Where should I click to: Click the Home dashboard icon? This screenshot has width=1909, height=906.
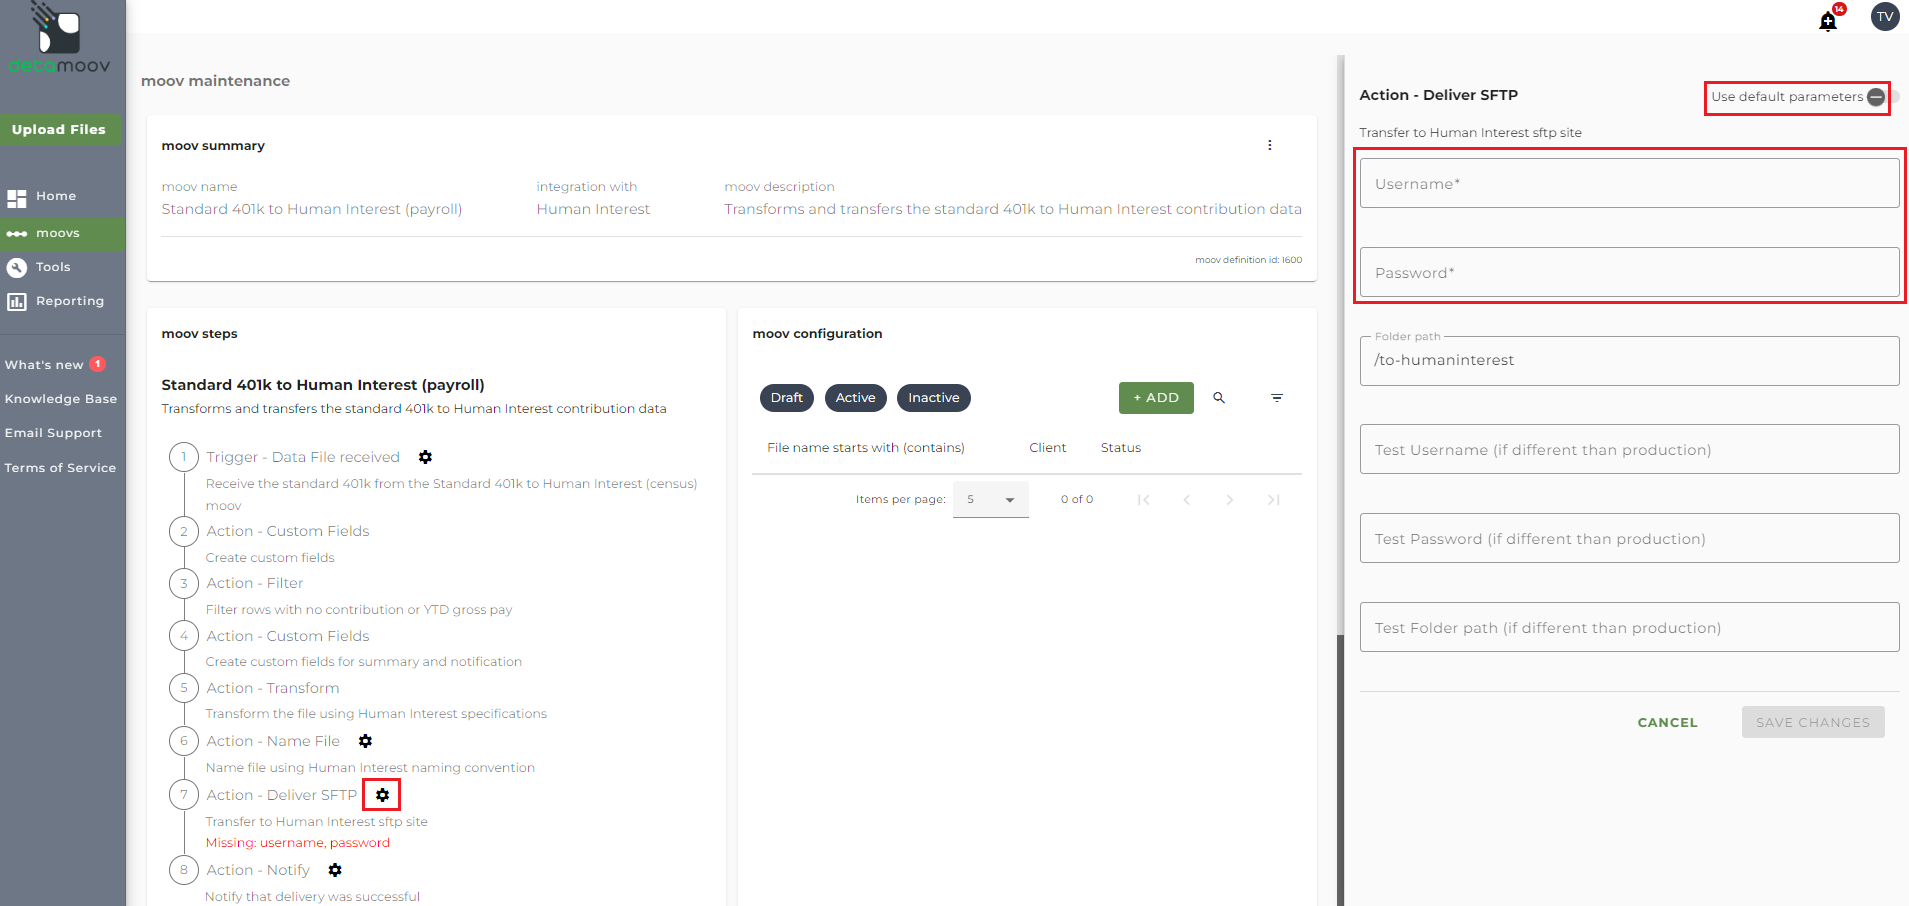pyautogui.click(x=17, y=197)
